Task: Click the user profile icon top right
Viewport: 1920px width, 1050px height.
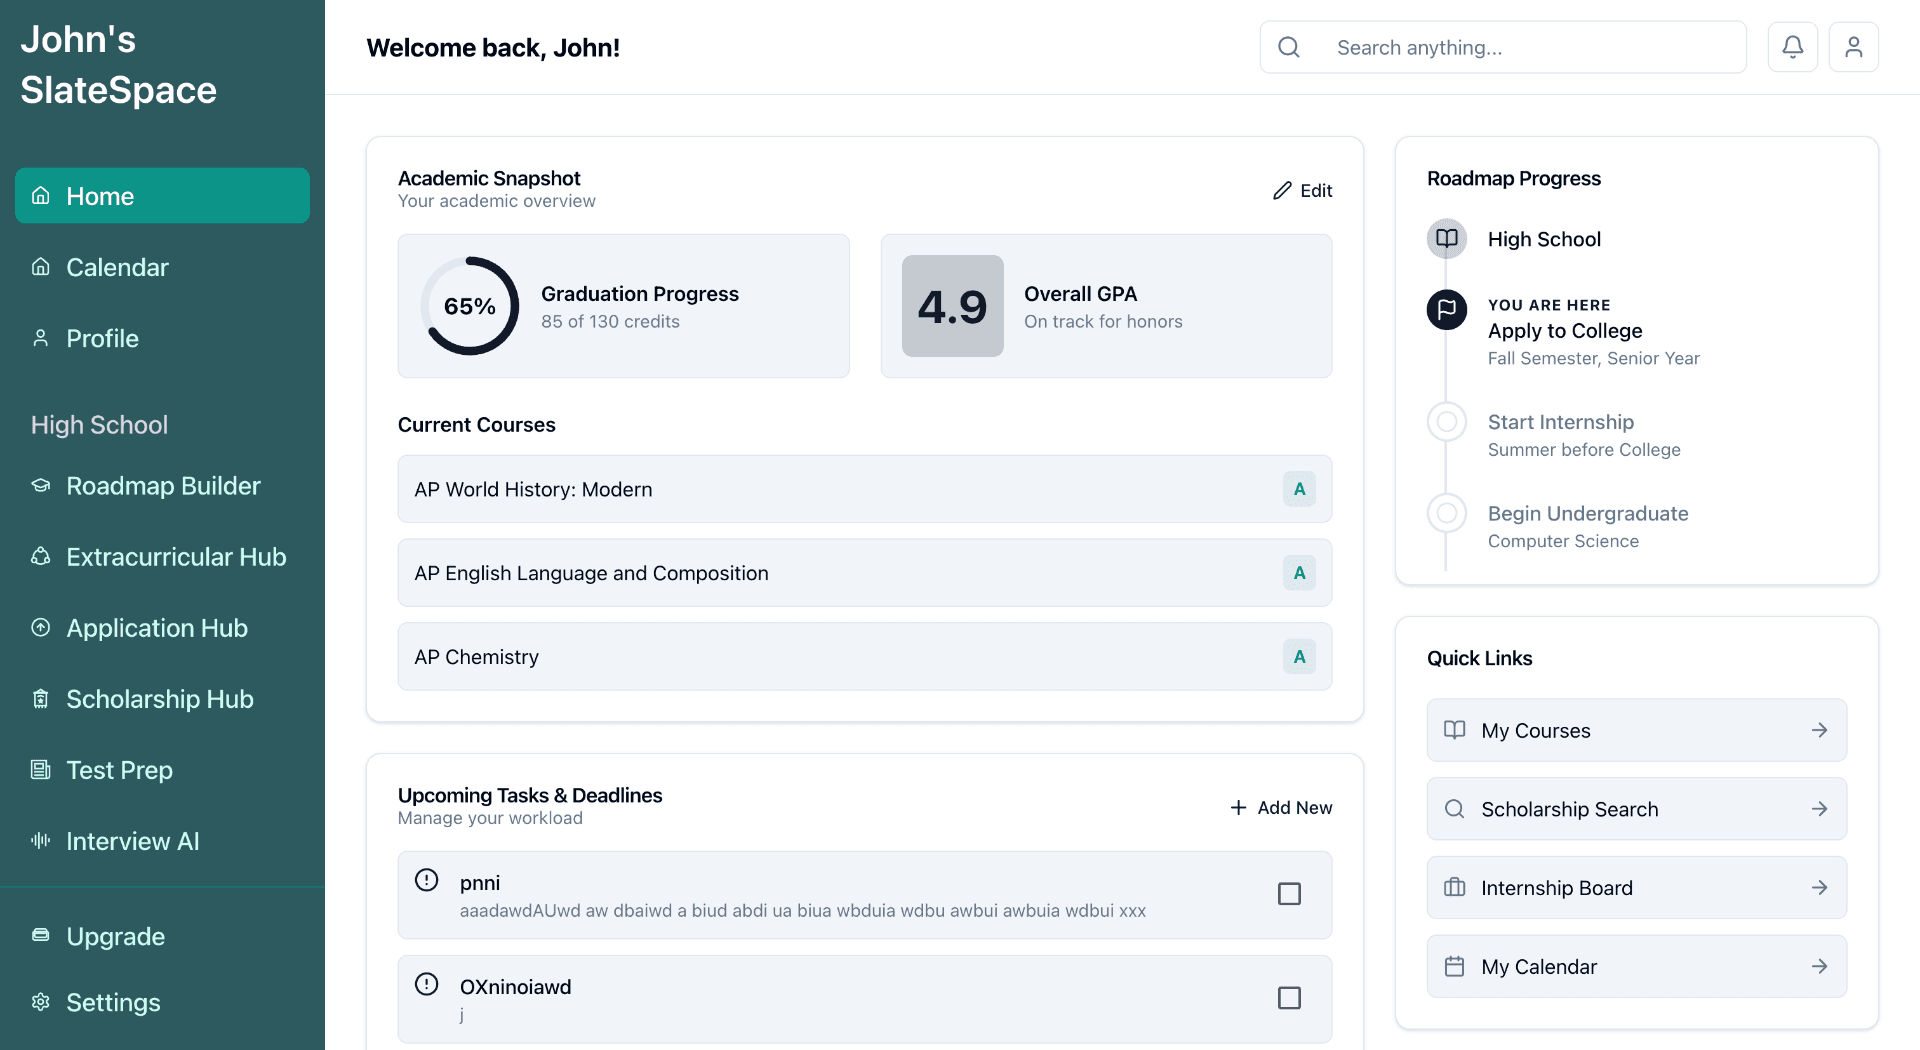Action: (x=1854, y=46)
